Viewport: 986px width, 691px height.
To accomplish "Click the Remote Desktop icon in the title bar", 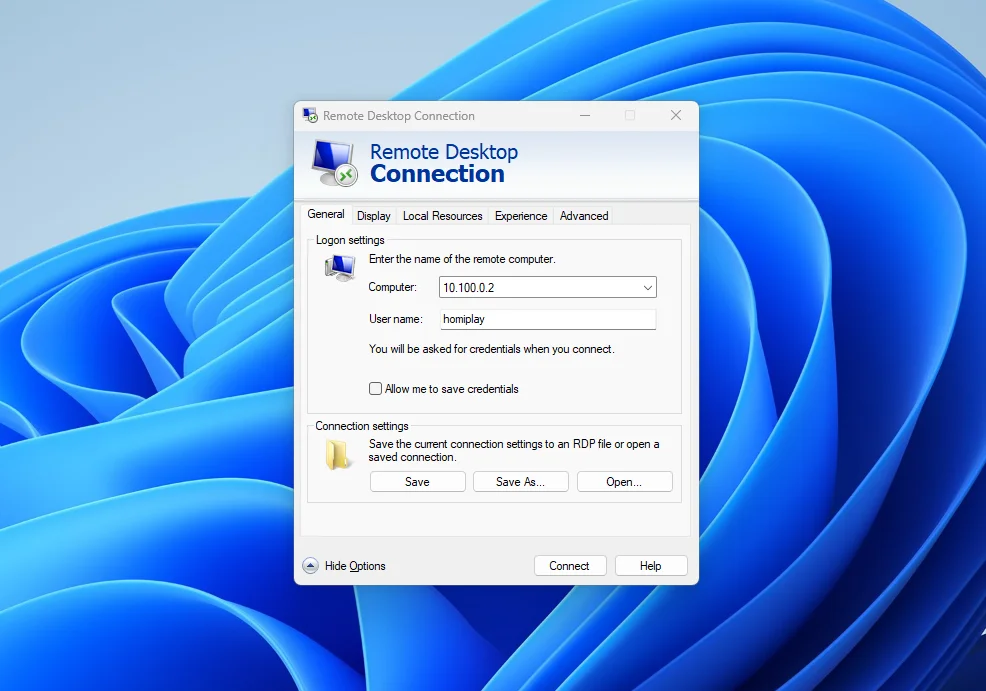I will [310, 116].
